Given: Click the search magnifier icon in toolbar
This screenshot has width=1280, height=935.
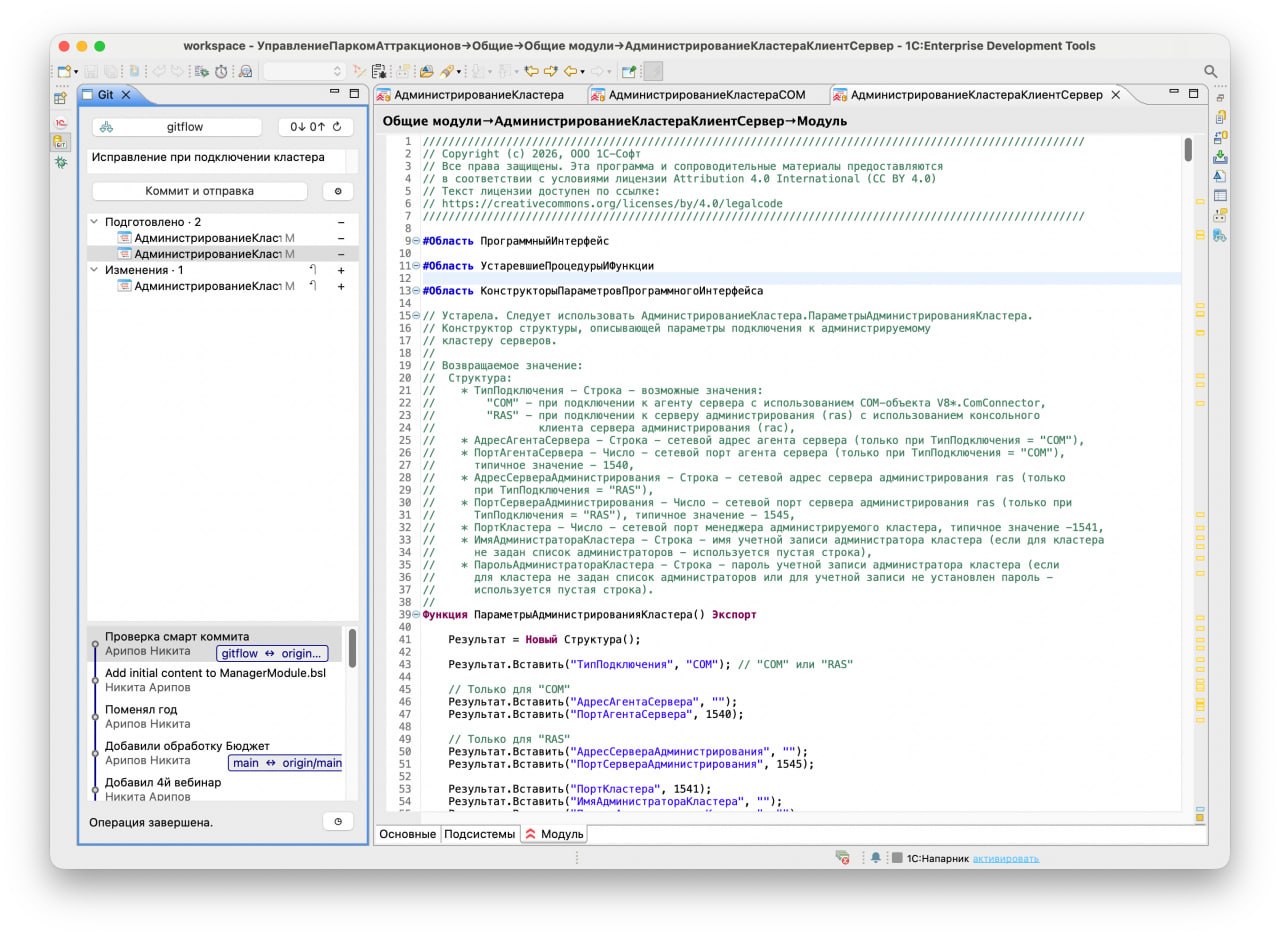Looking at the screenshot, I should pos(1210,71).
